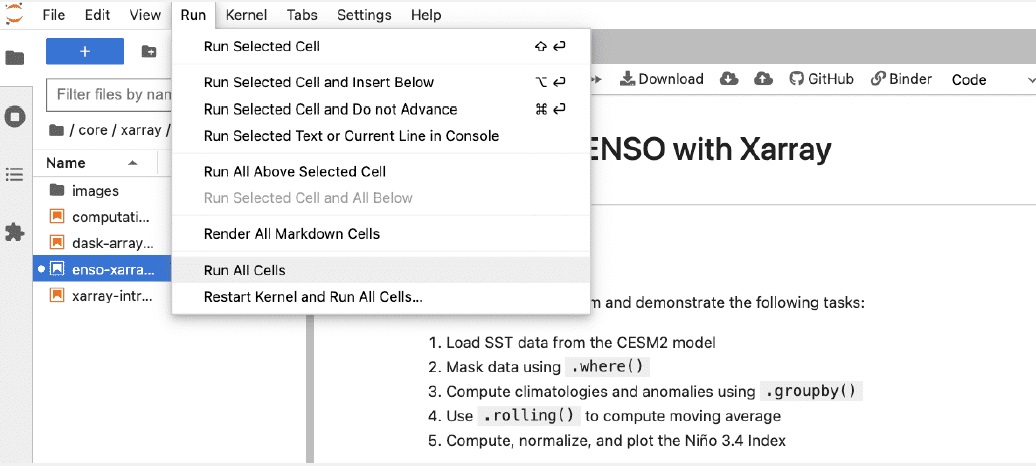
Task: Click the cloud download icon
Action: 728,79
